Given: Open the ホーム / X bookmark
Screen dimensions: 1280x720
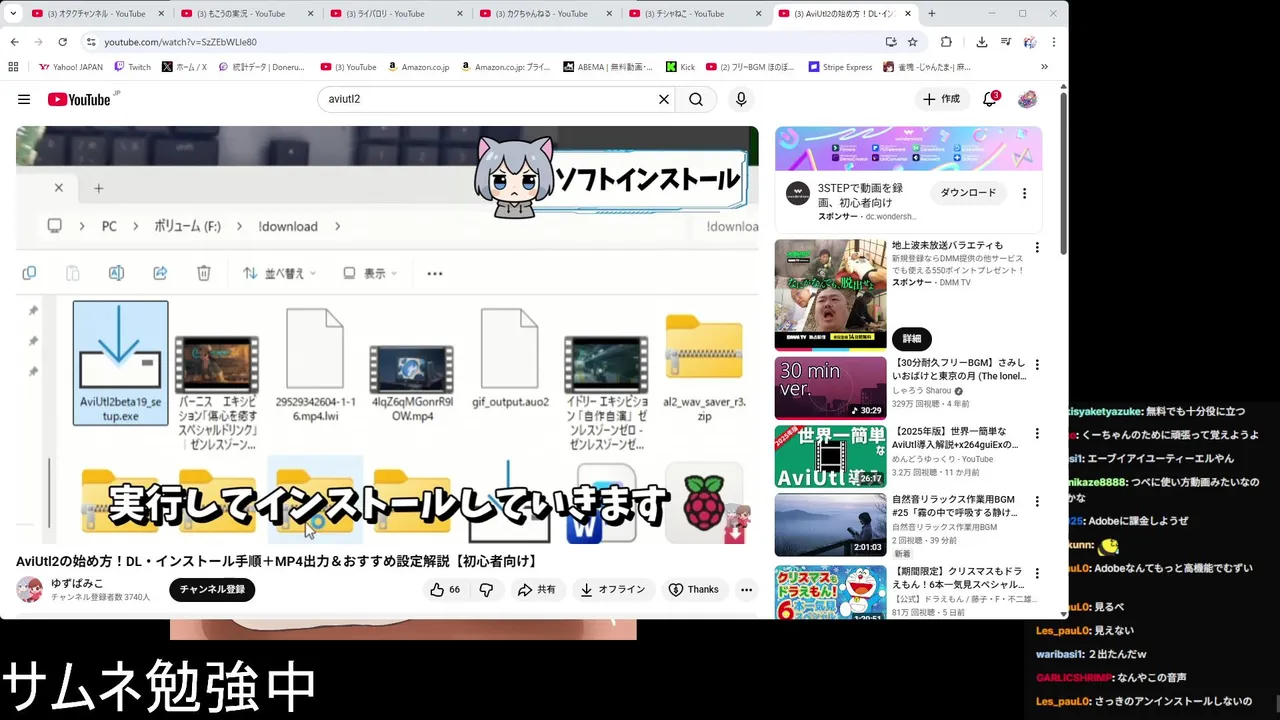Looking at the screenshot, I should [184, 67].
